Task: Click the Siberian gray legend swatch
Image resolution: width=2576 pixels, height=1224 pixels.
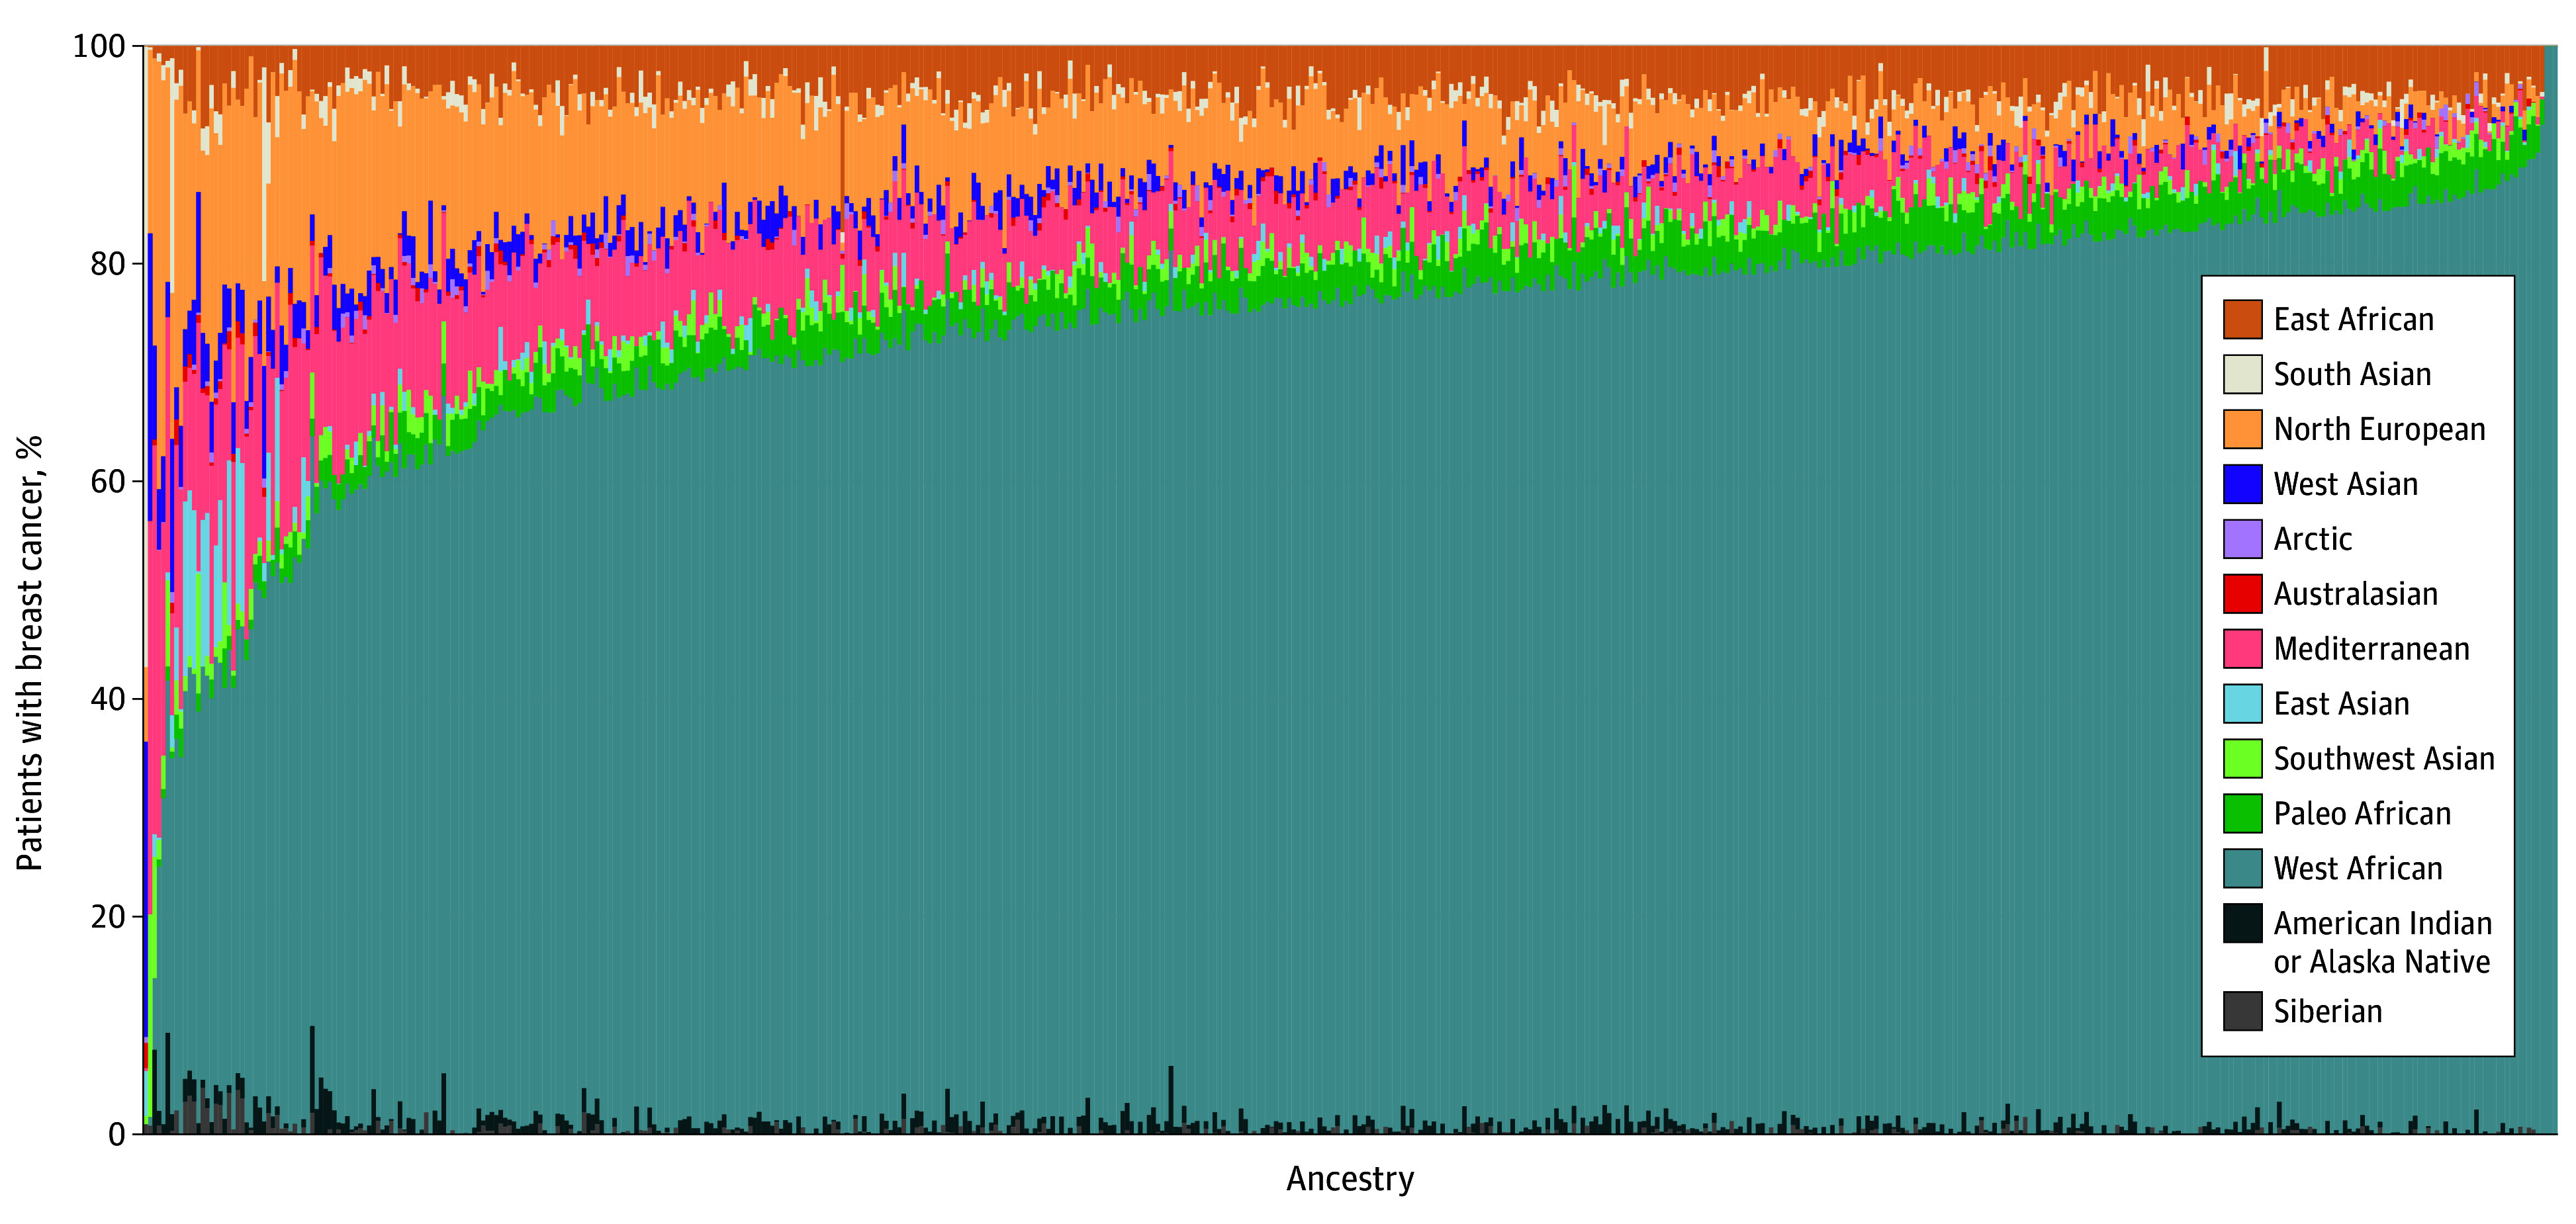Action: [x=2242, y=1012]
